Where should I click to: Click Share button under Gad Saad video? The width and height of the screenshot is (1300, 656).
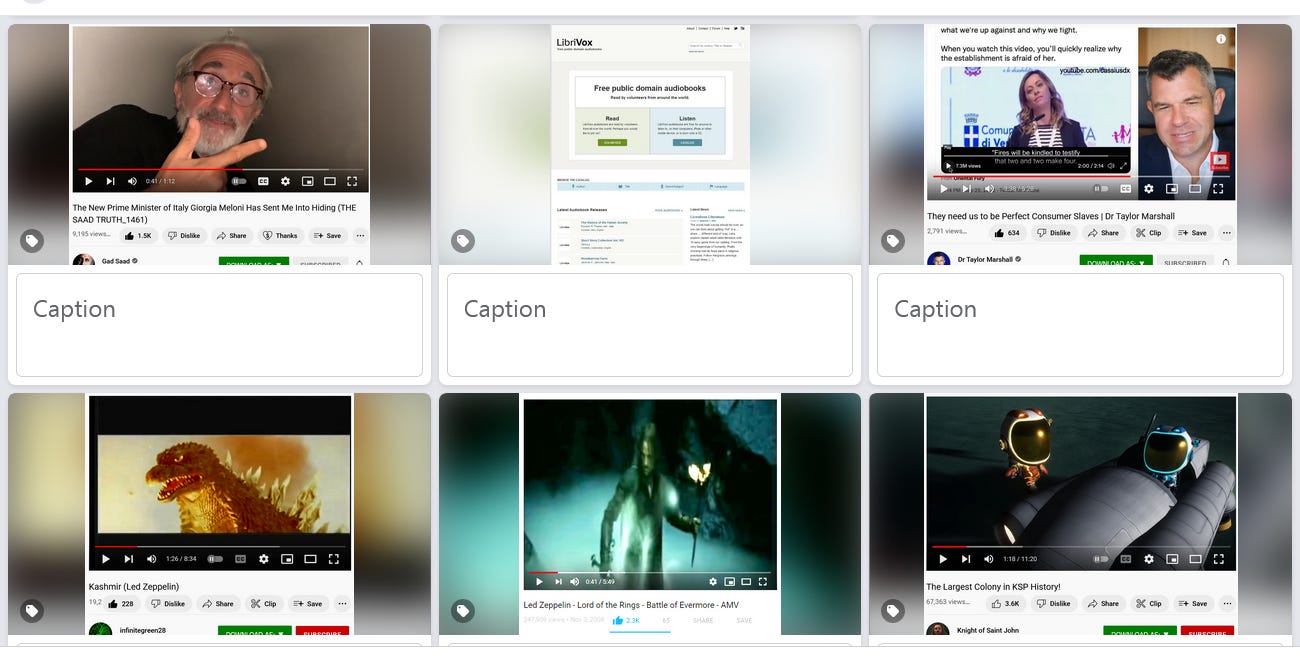point(231,236)
